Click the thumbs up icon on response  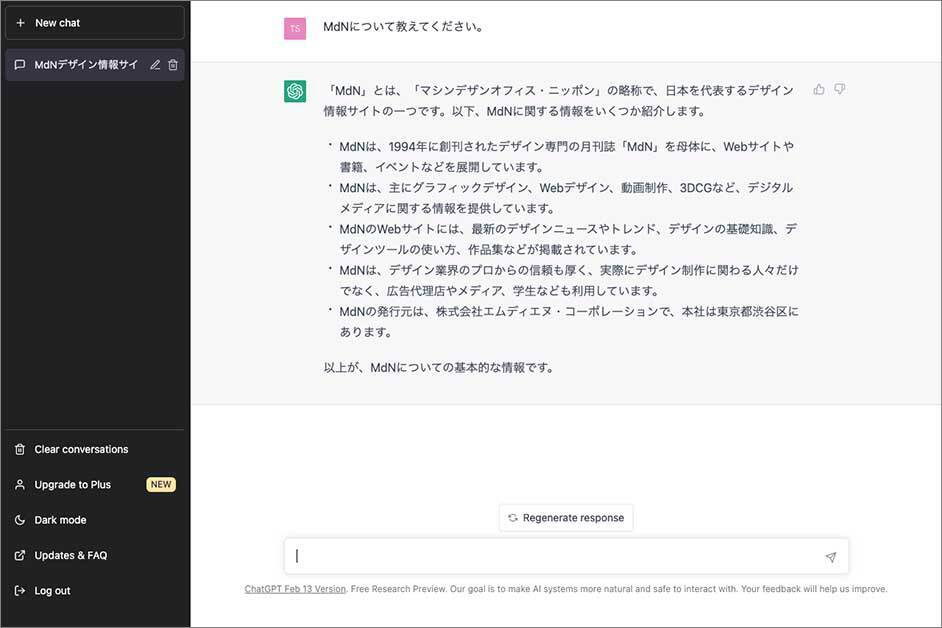click(819, 89)
